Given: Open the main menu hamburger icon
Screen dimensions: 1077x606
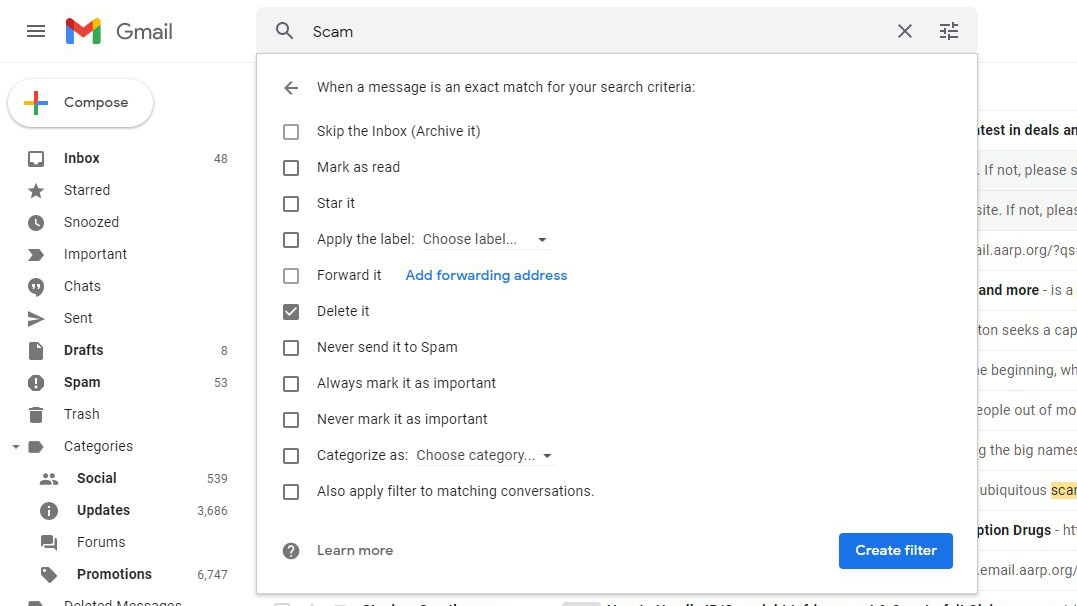Looking at the screenshot, I should pos(36,31).
